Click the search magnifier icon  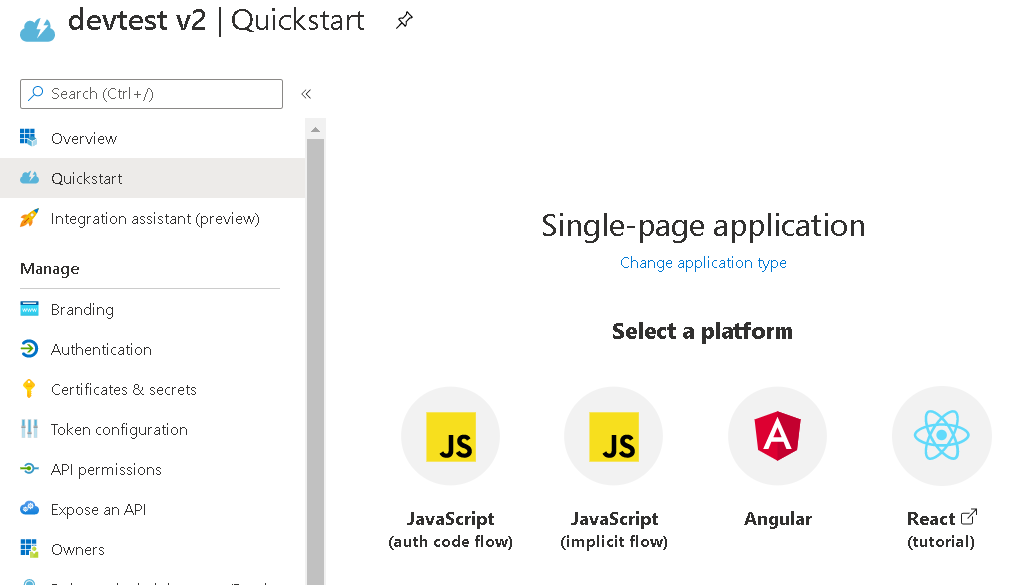pos(36,94)
